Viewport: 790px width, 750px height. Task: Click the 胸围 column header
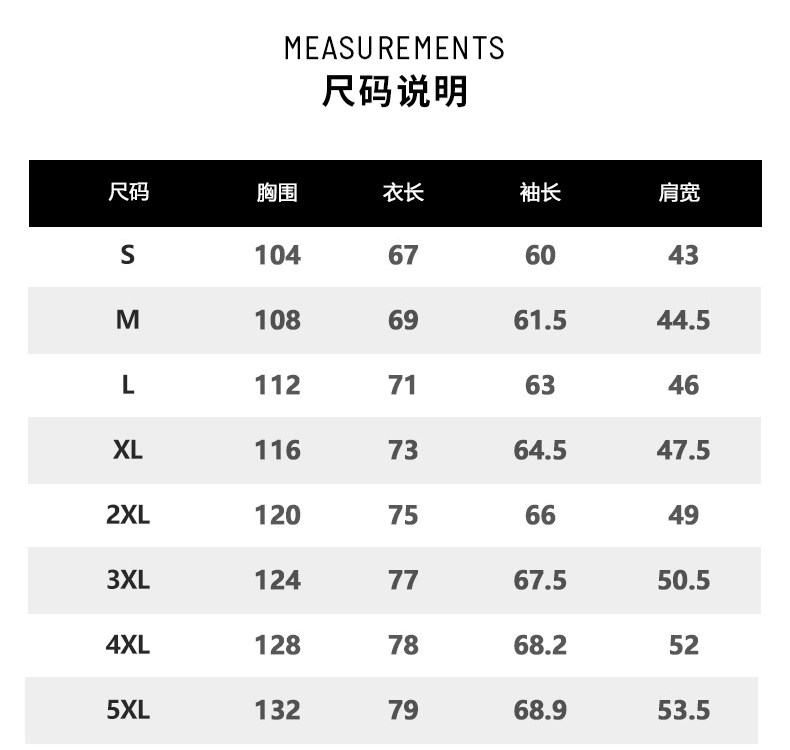click(277, 193)
